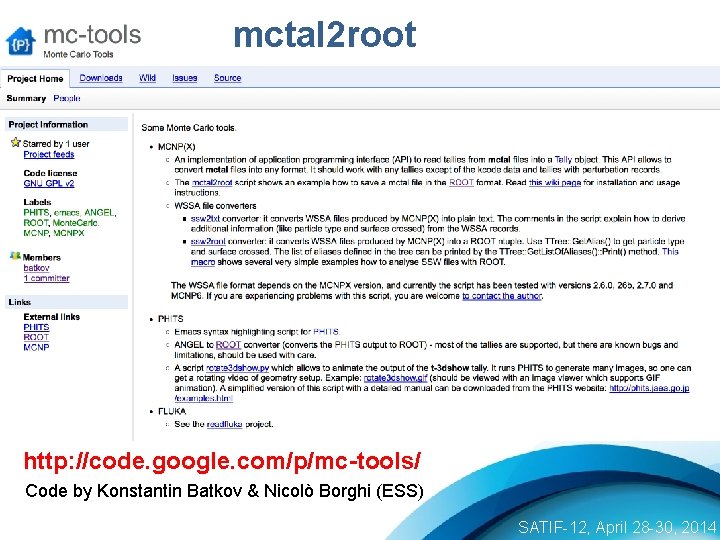Open the mctal2root script link

coord(212,182)
